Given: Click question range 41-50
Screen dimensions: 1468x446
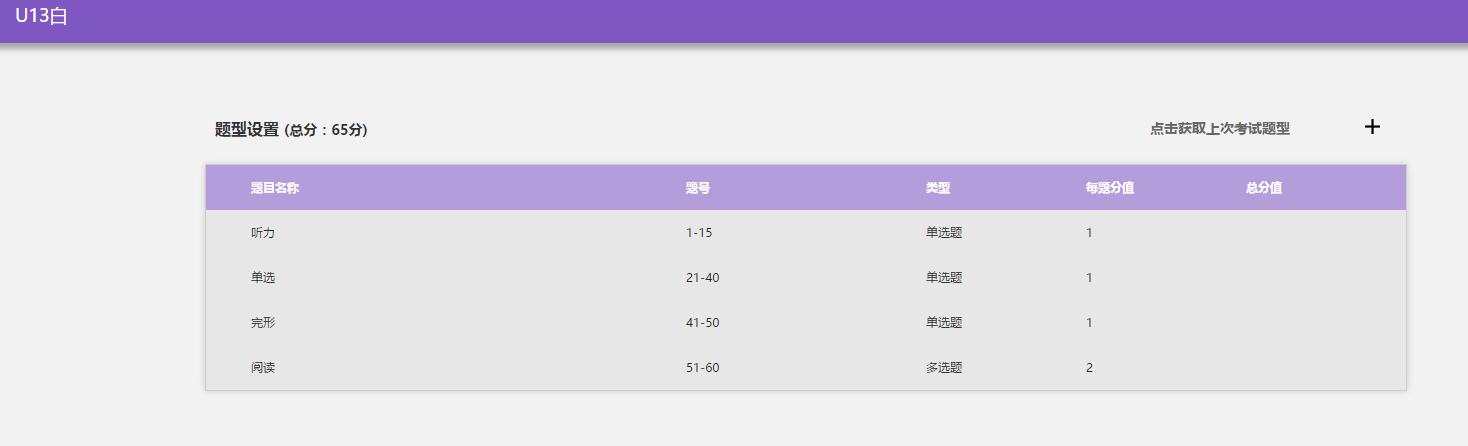Looking at the screenshot, I should pos(702,323).
